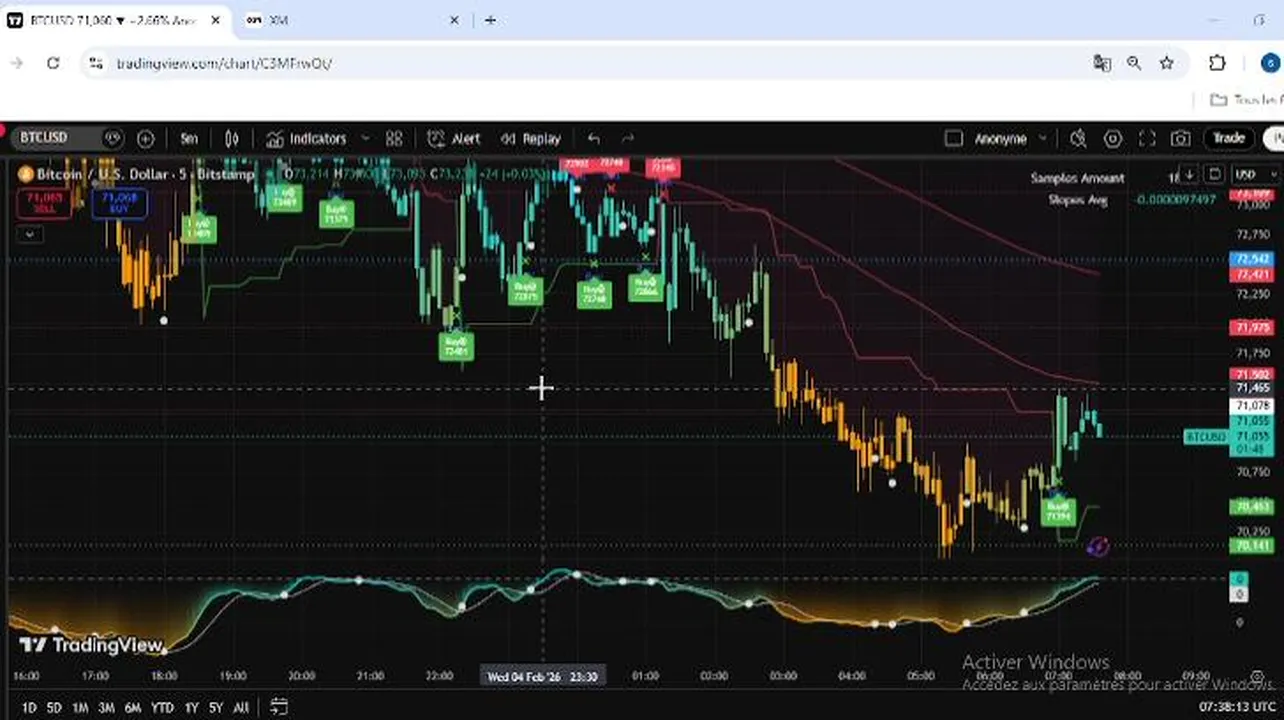Screen dimensions: 1284x720
Task: Click the TradingView logo on the chart
Action: (91, 645)
